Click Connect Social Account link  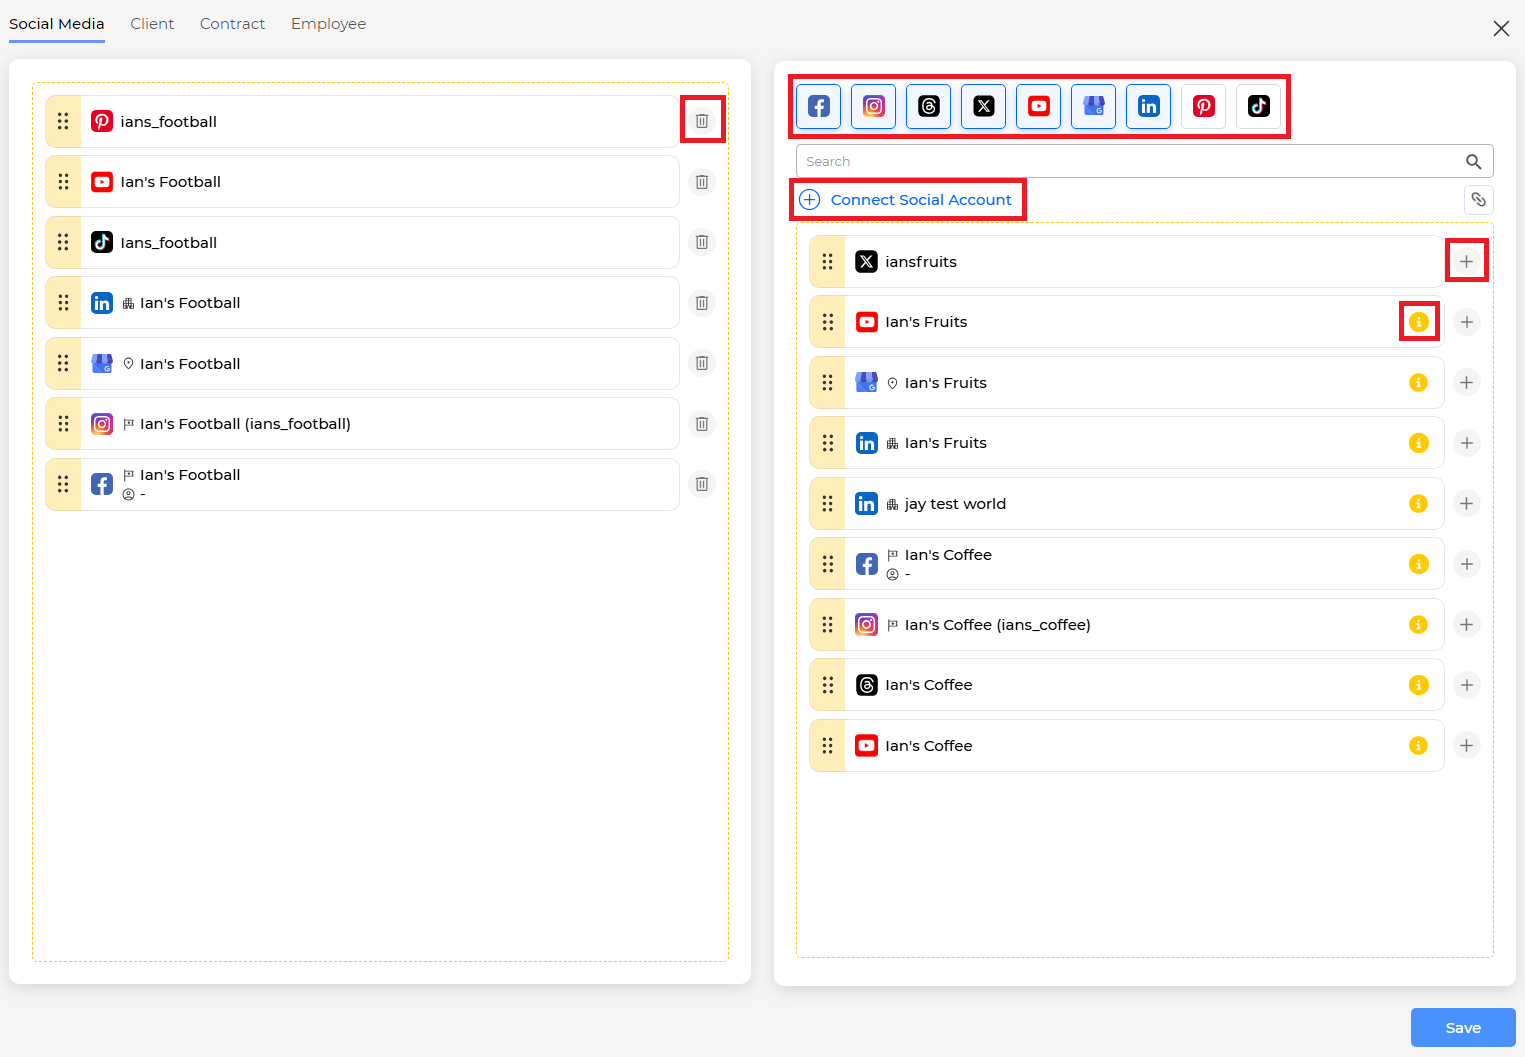(x=907, y=200)
